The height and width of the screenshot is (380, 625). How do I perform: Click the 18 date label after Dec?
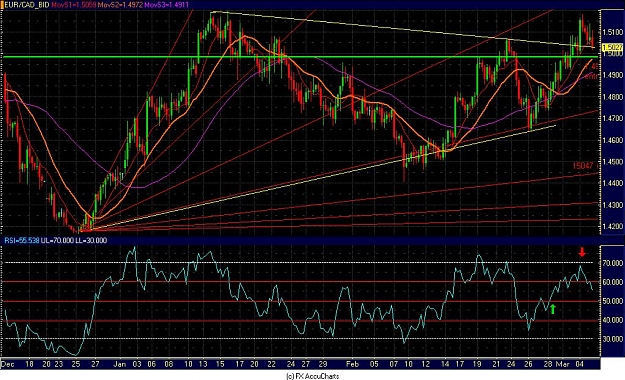(29, 364)
